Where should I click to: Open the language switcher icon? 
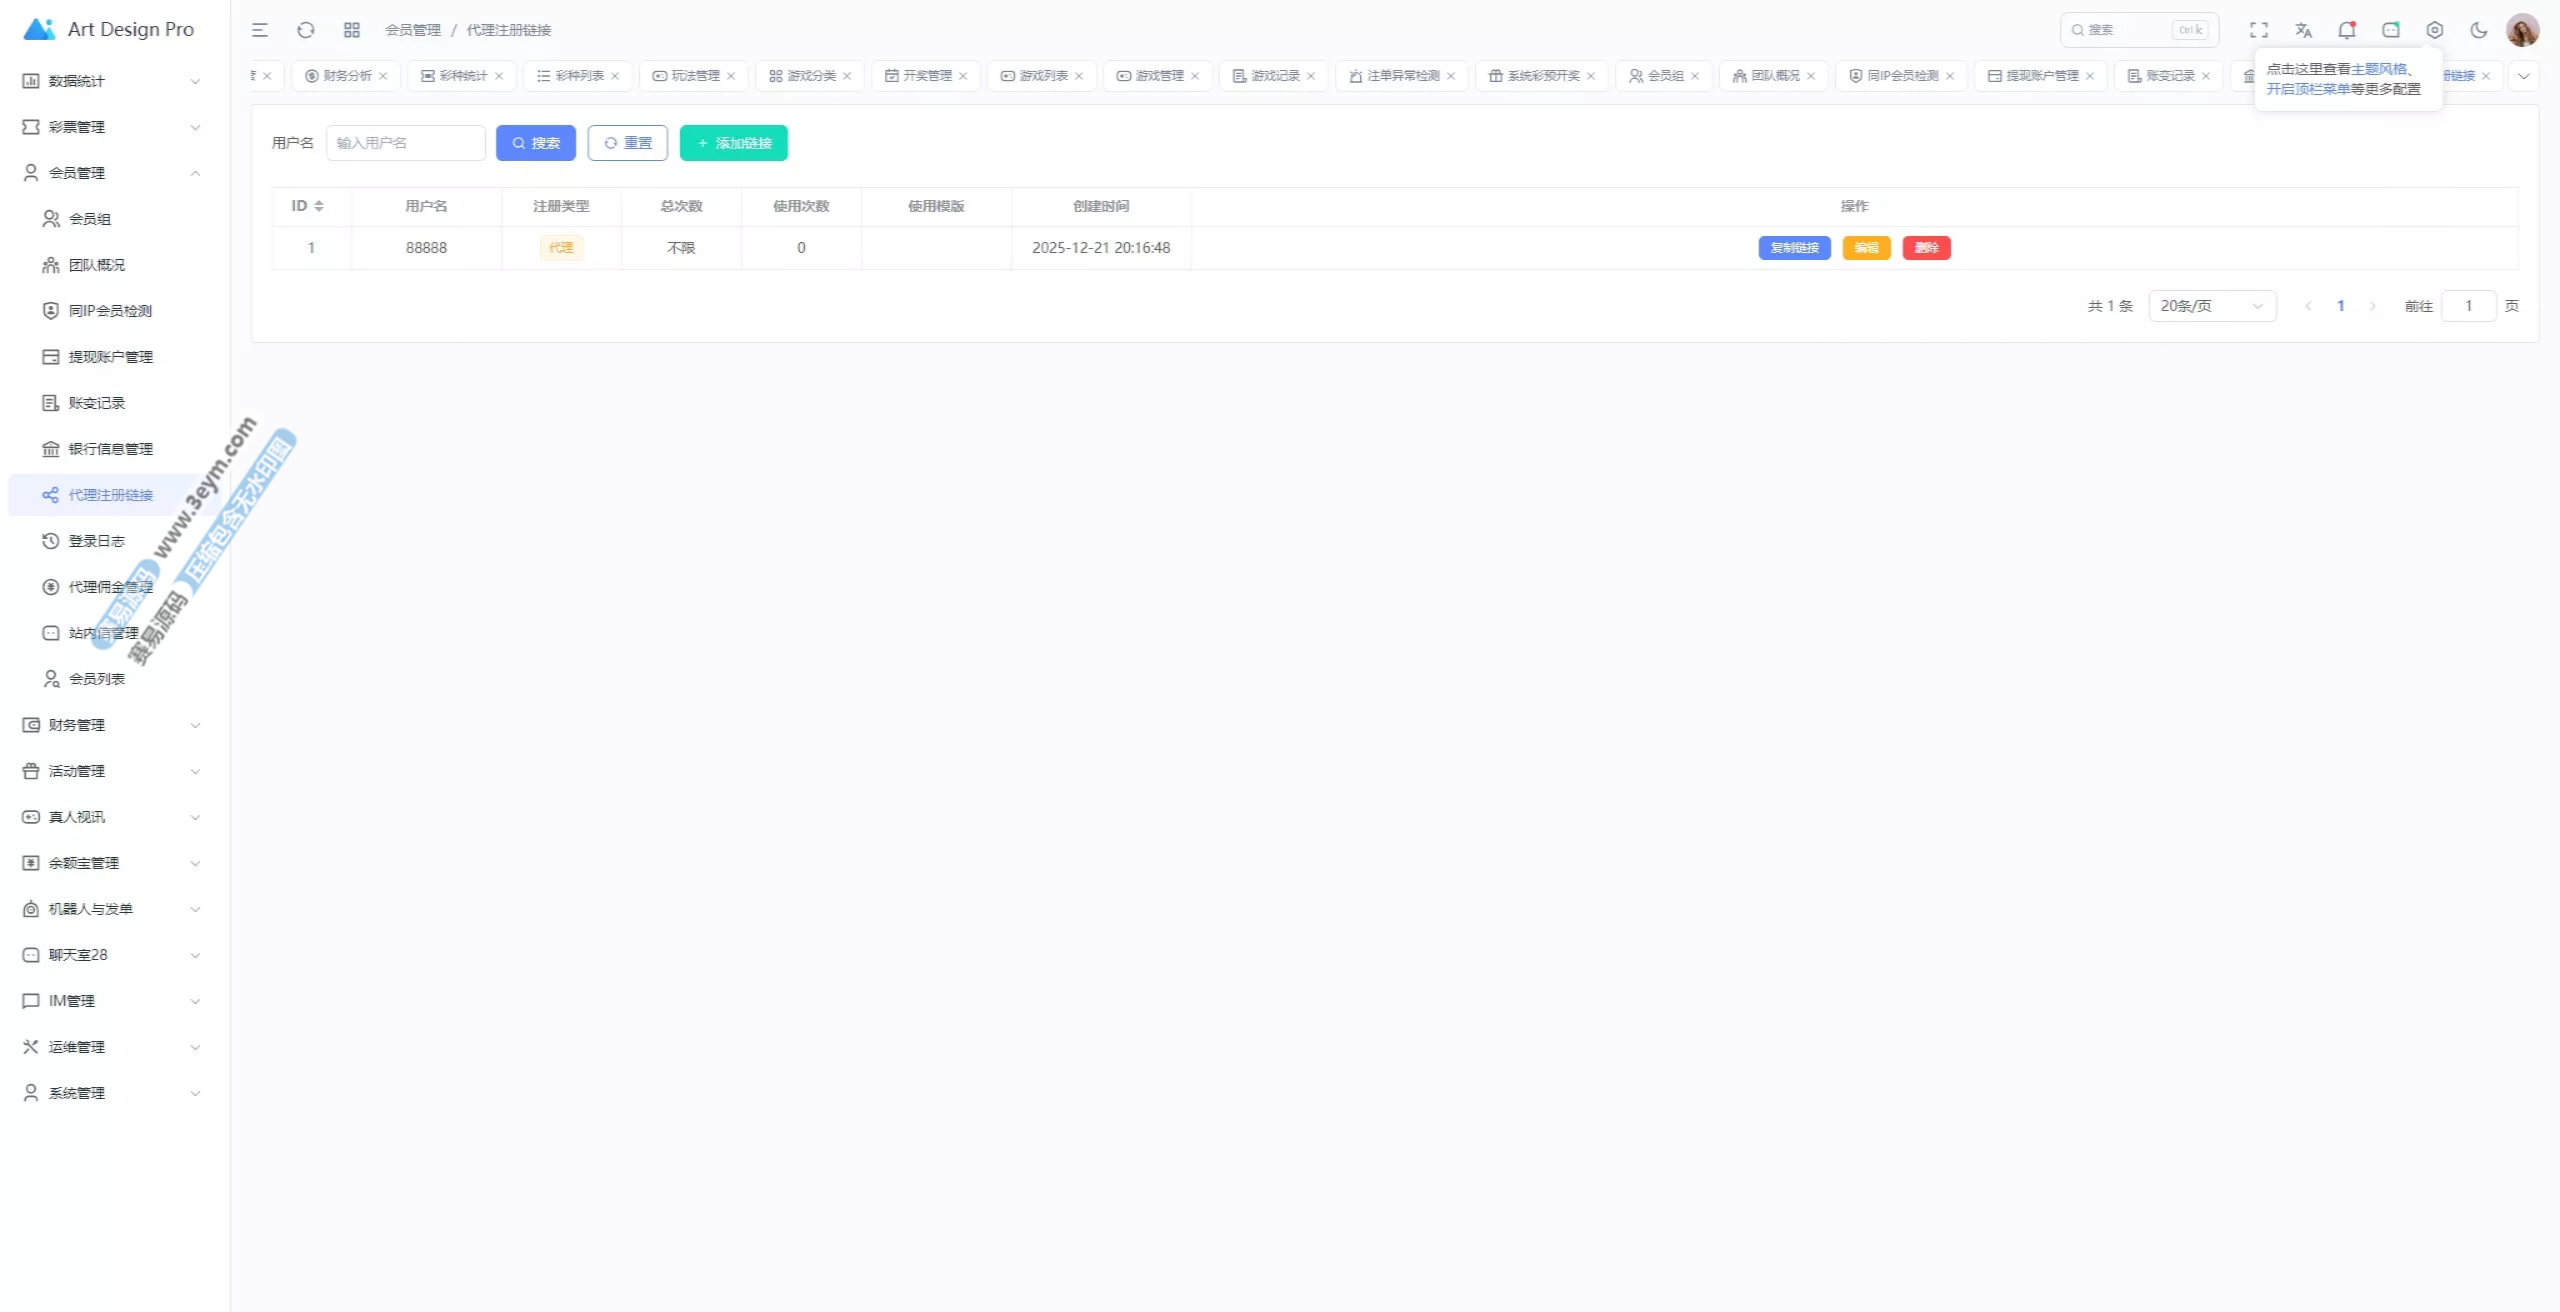(2303, 30)
